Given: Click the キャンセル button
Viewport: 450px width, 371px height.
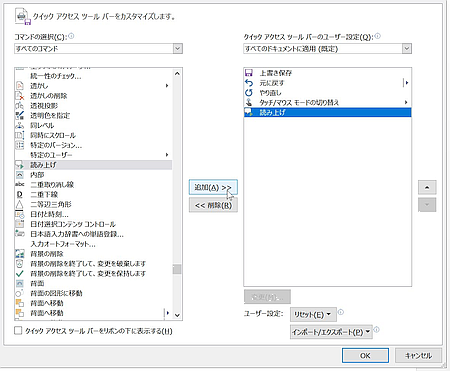Looking at the screenshot, I should [x=418, y=356].
